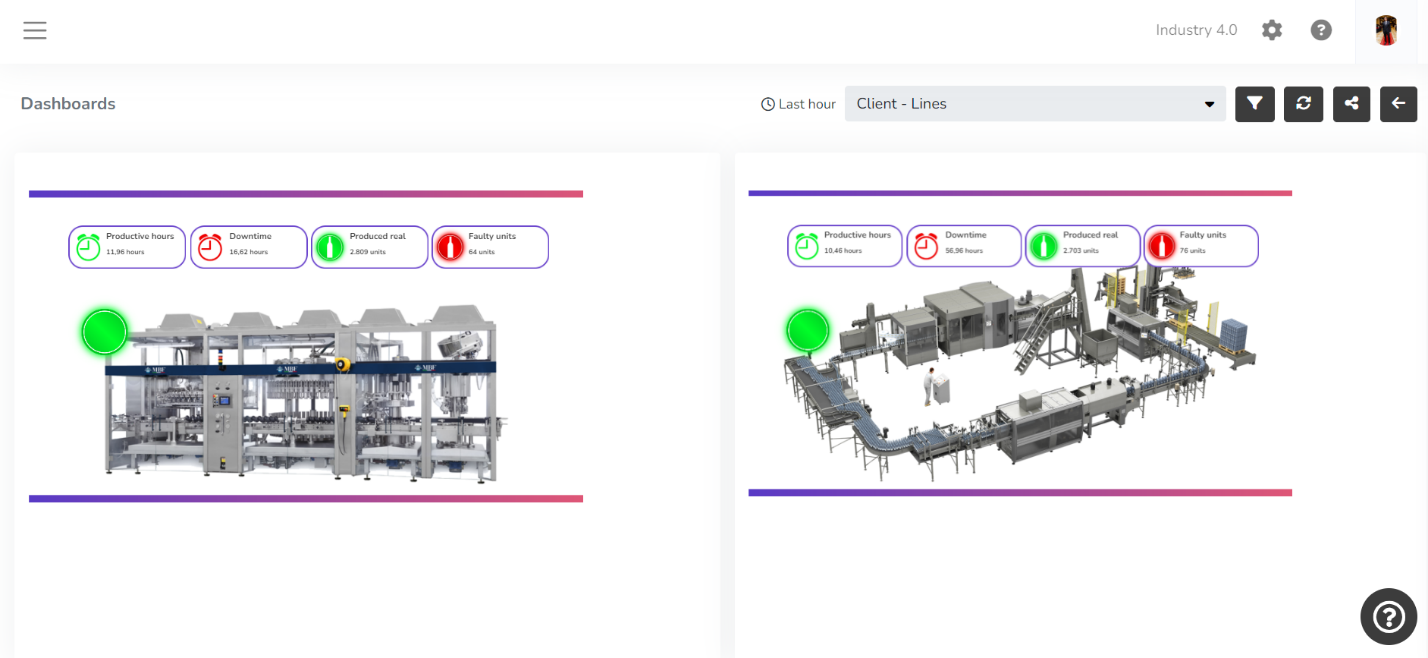Click the back arrow icon
This screenshot has width=1428, height=658.
pyautogui.click(x=1399, y=104)
